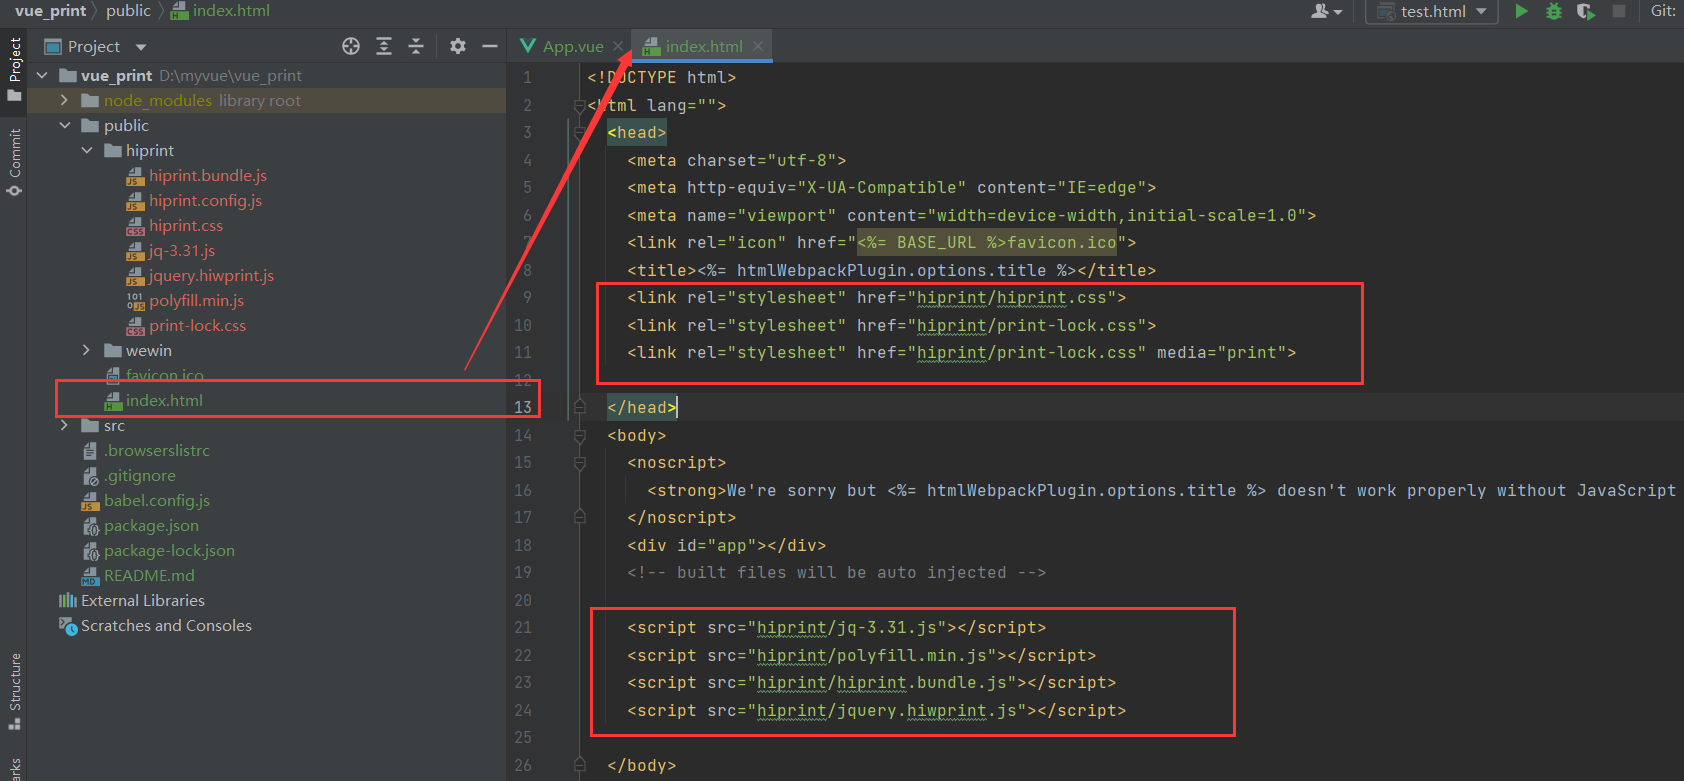1684x781 pixels.
Task: Click the Stop run button
Action: [1619, 11]
